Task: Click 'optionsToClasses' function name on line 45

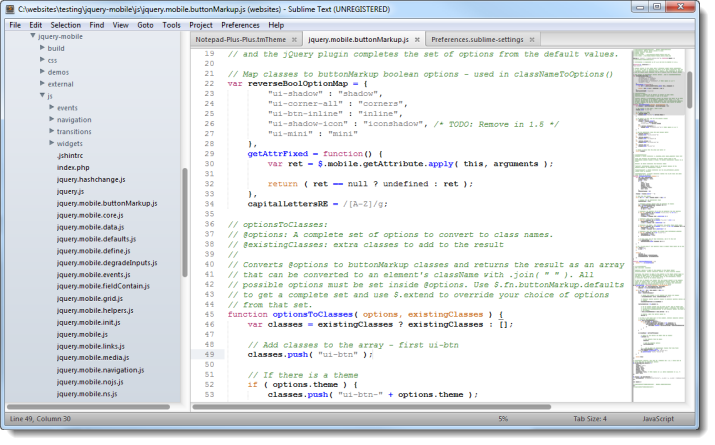Action: click(313, 314)
